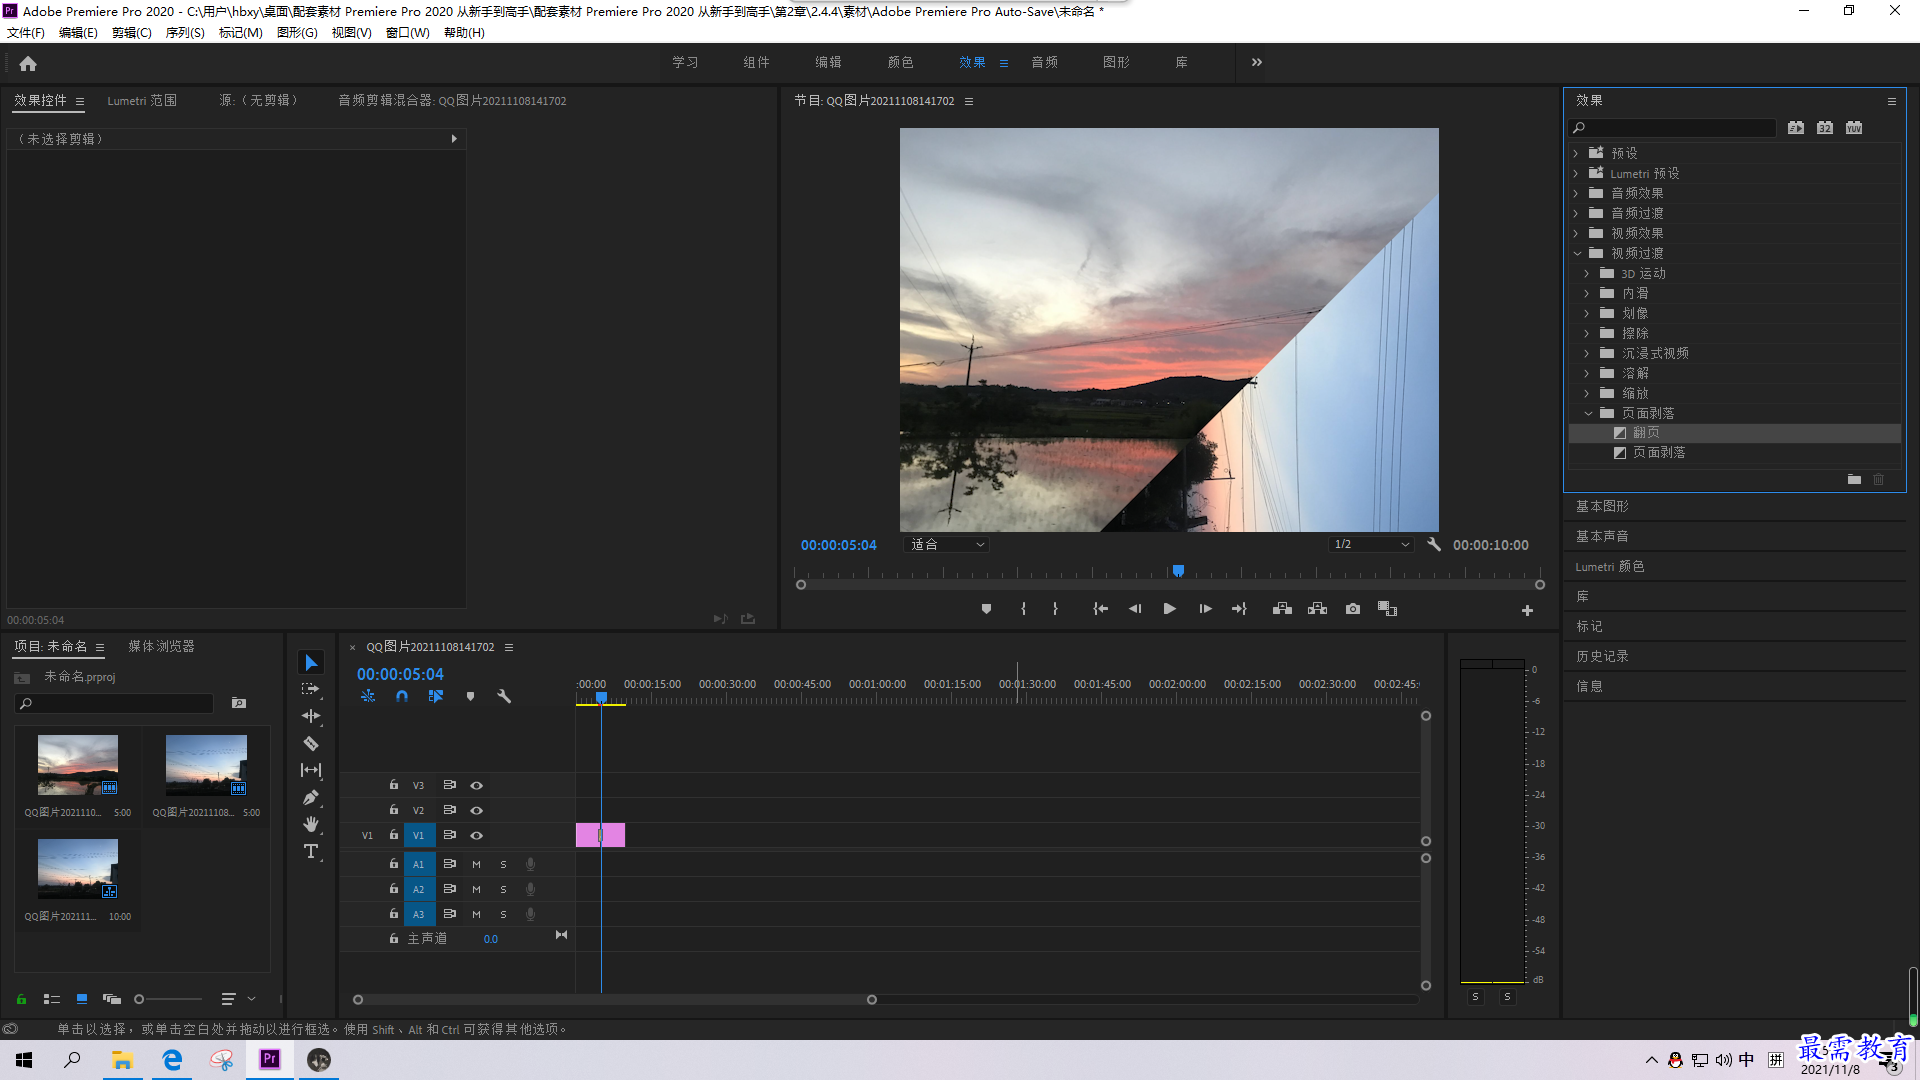1920x1080 pixels.
Task: Toggle V1 track output eye
Action: click(477, 836)
